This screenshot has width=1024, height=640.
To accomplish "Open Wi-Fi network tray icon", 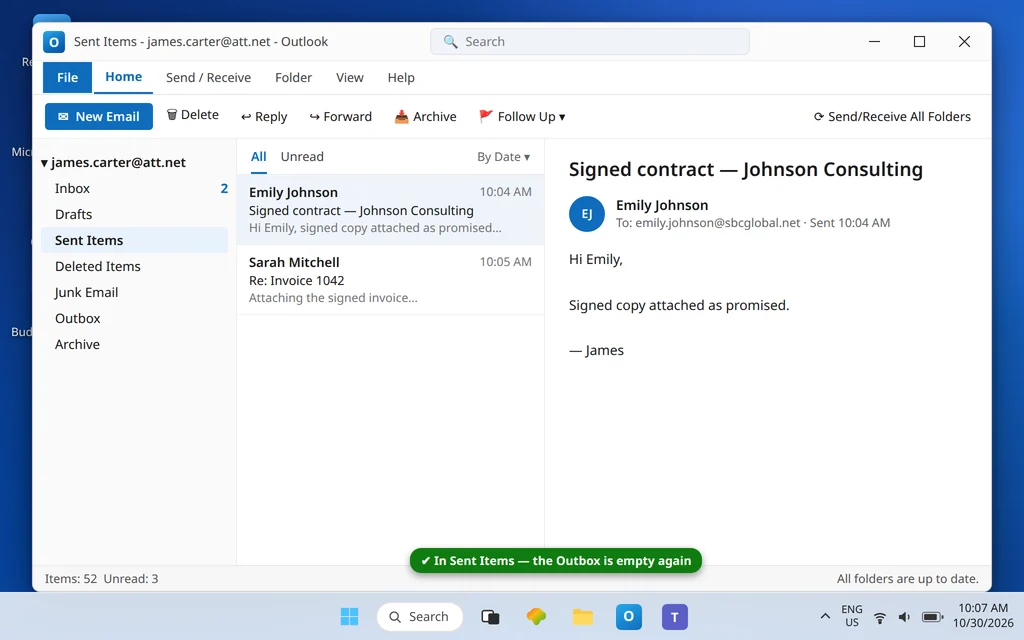I will [x=880, y=617].
